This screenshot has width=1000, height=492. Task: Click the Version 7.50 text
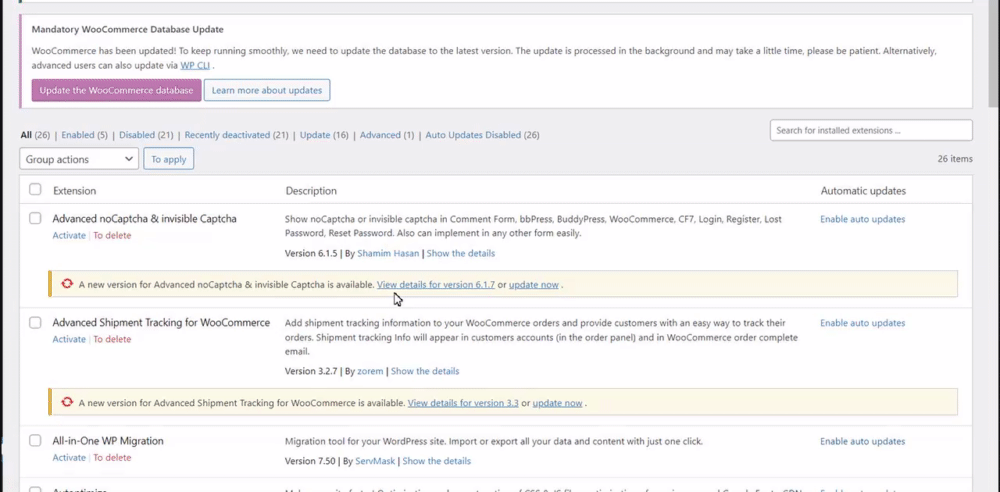pyautogui.click(x=310, y=461)
